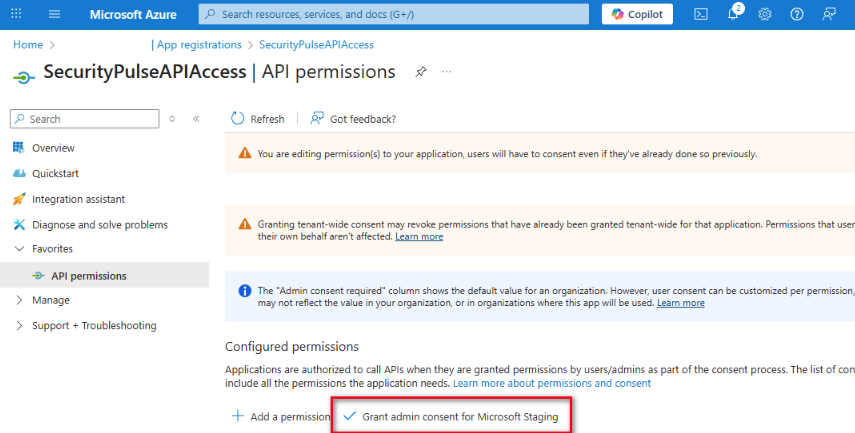Launch Cloud Shell from the top bar

[x=701, y=14]
